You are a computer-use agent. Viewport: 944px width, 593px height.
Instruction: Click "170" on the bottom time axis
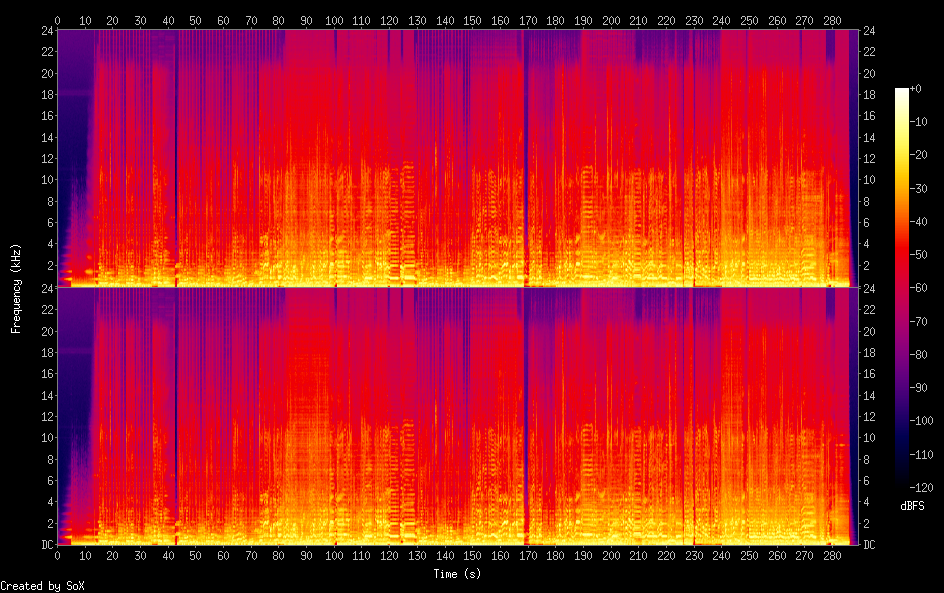(528, 556)
